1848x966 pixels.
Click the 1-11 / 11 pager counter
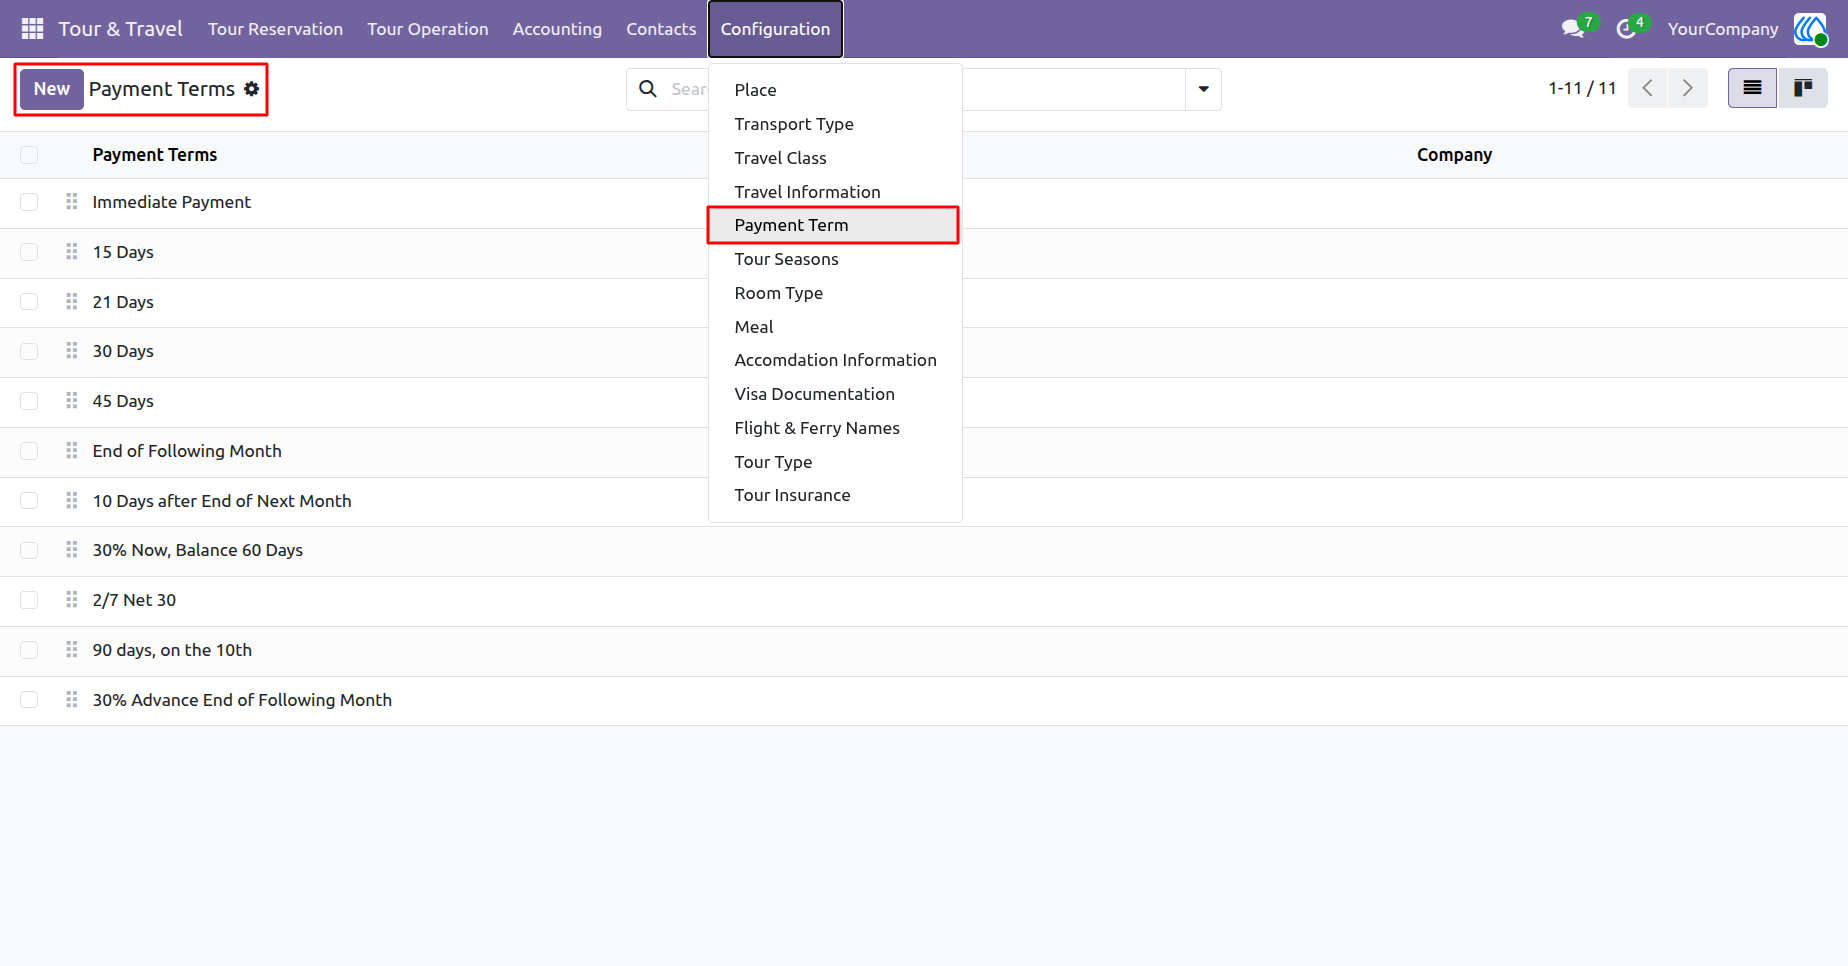coord(1582,88)
